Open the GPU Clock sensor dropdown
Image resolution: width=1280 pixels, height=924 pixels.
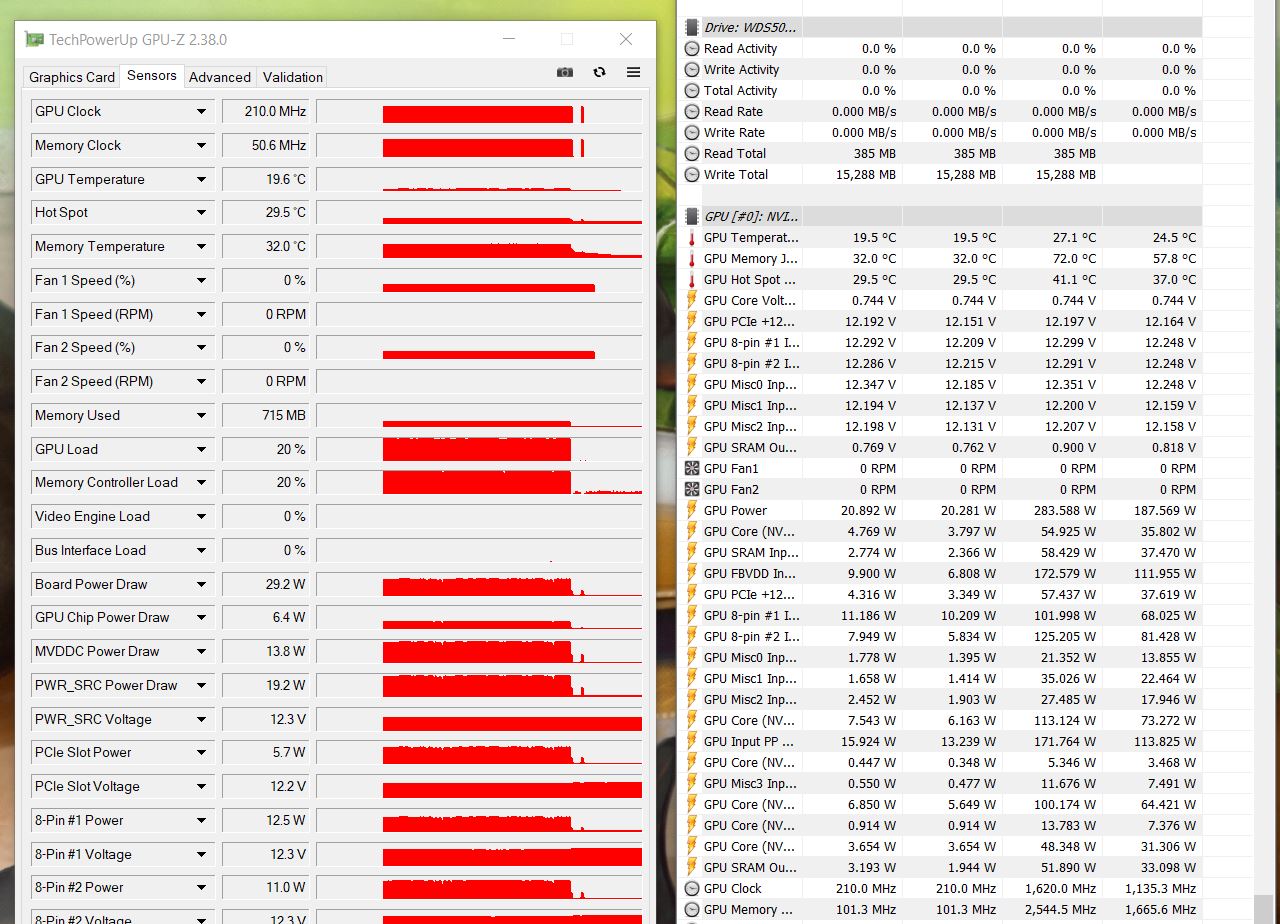click(x=201, y=112)
